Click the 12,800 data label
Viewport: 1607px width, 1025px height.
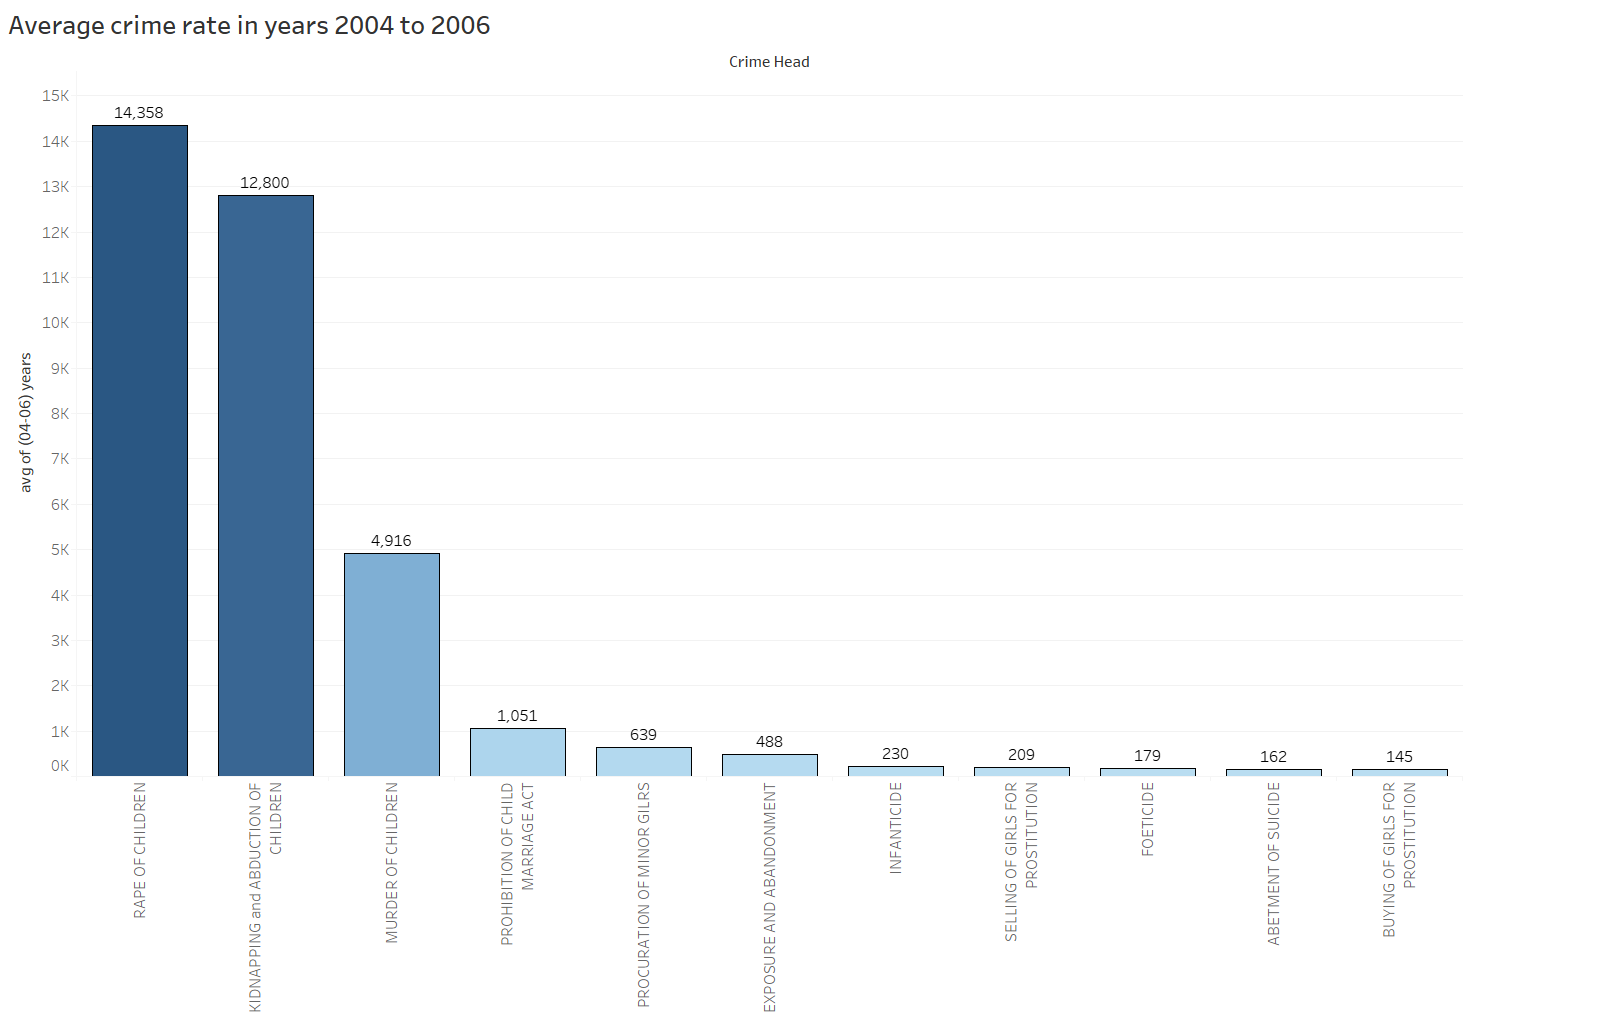point(265,183)
